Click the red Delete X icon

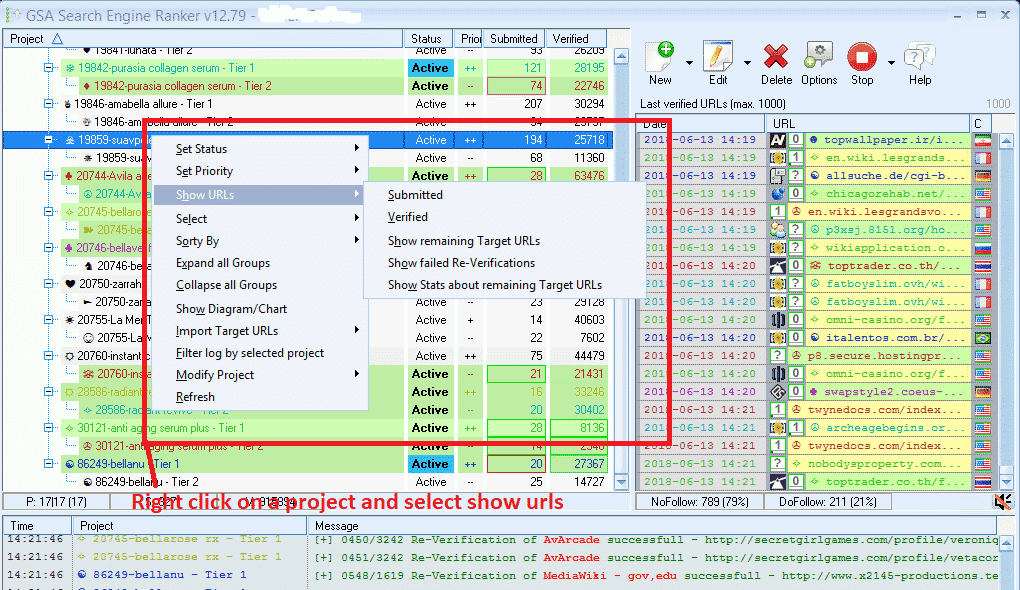pyautogui.click(x=775, y=57)
